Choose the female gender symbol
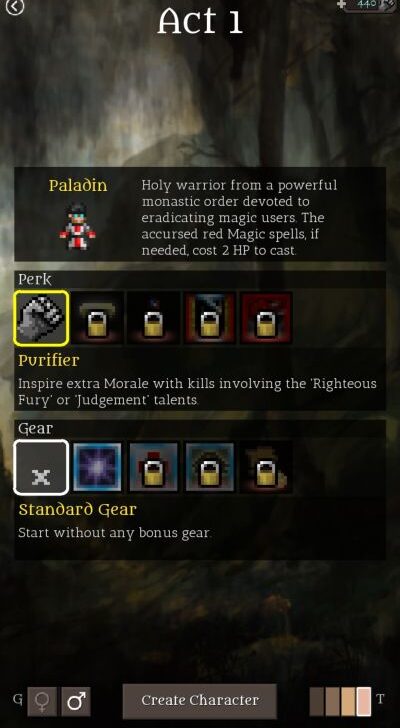This screenshot has height=728, width=400. click(42, 702)
